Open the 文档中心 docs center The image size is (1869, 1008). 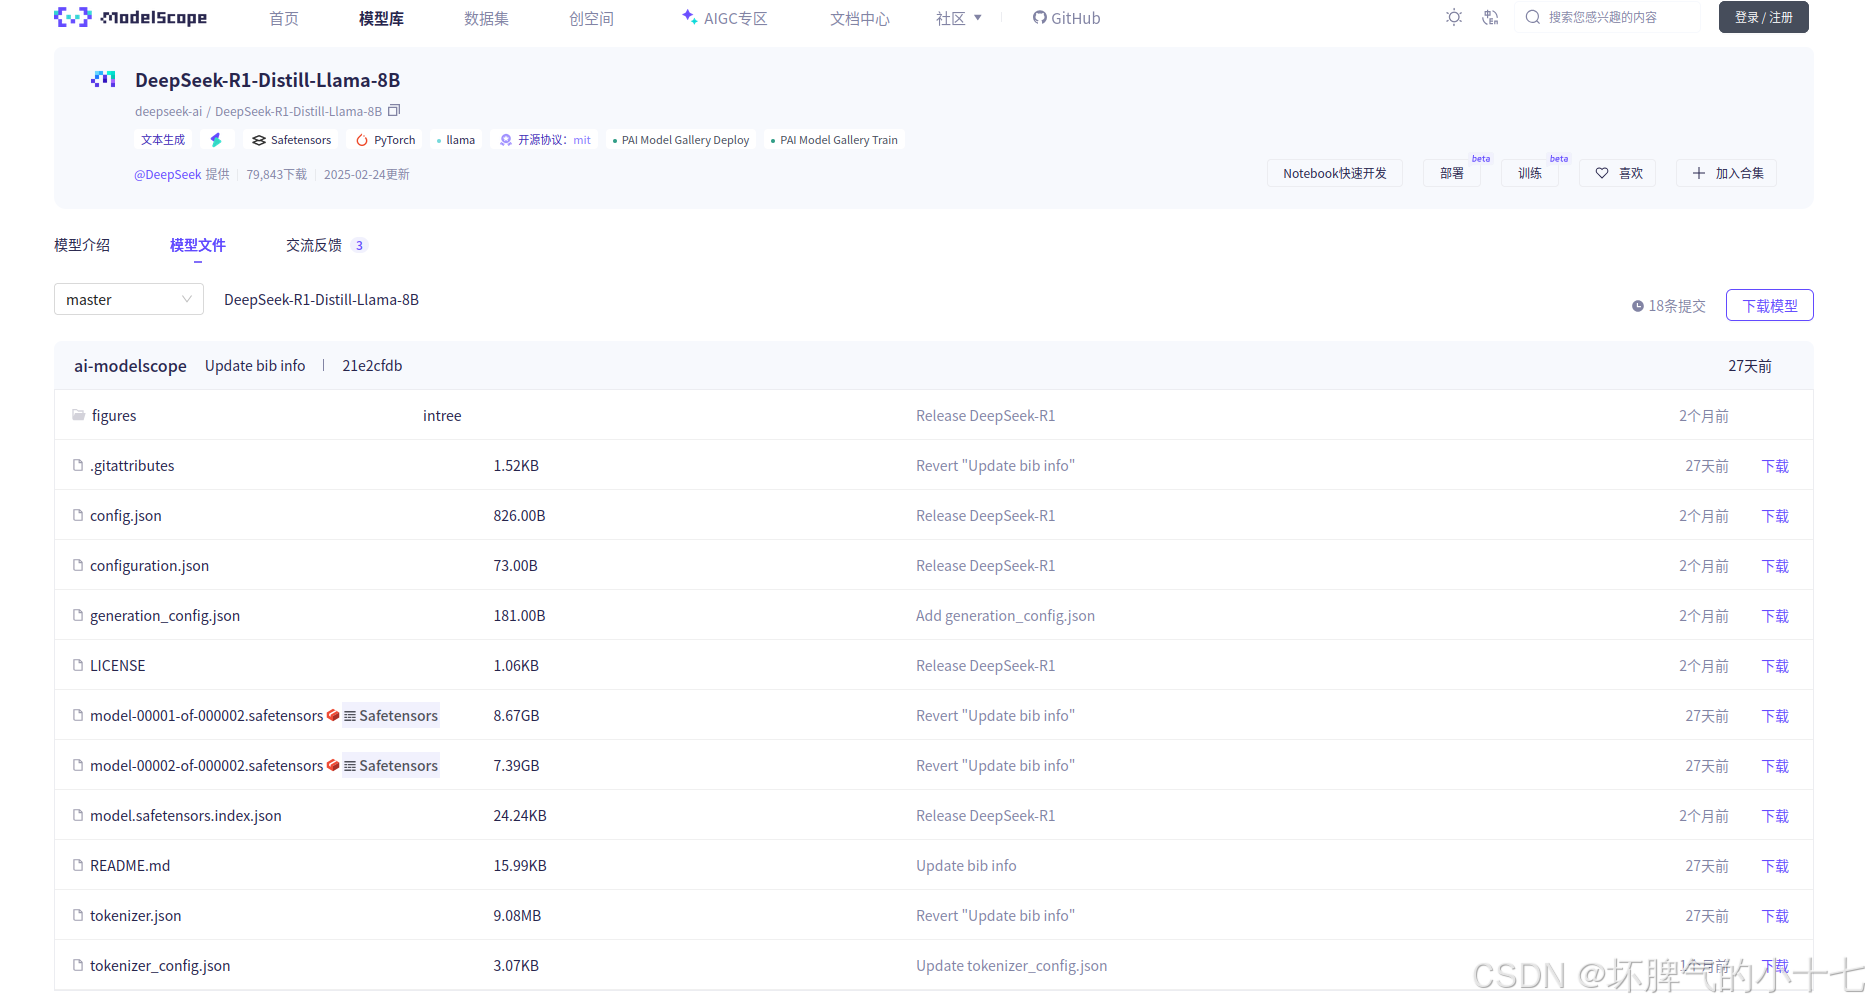(859, 18)
